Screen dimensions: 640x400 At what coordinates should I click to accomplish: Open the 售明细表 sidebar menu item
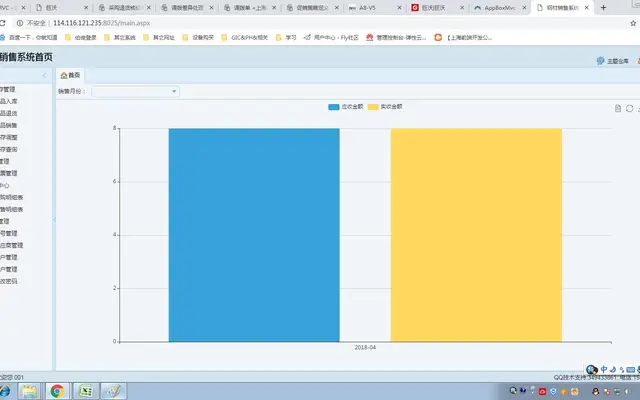click(11, 209)
